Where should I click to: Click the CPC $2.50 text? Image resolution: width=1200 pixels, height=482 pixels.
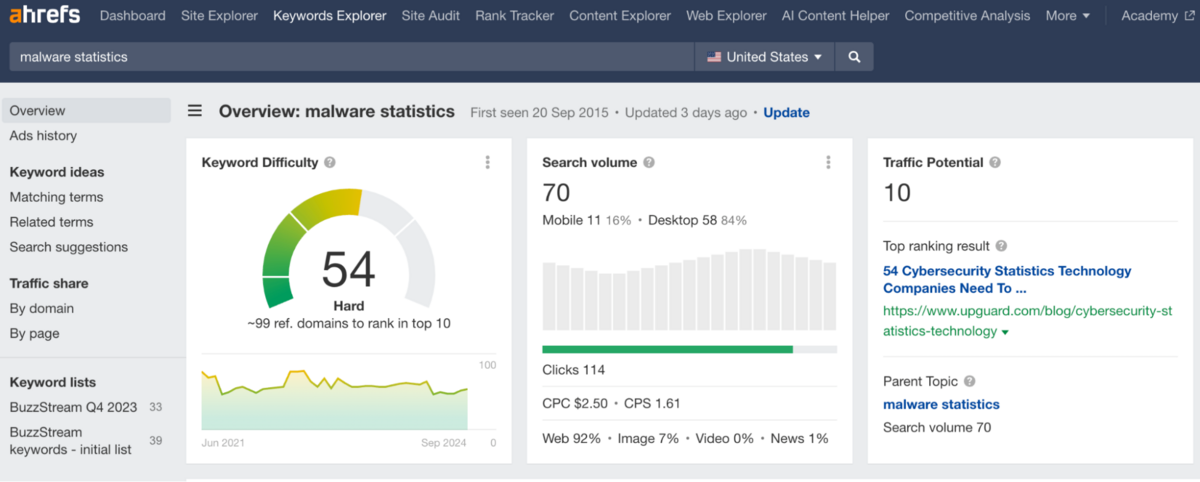[575, 404]
